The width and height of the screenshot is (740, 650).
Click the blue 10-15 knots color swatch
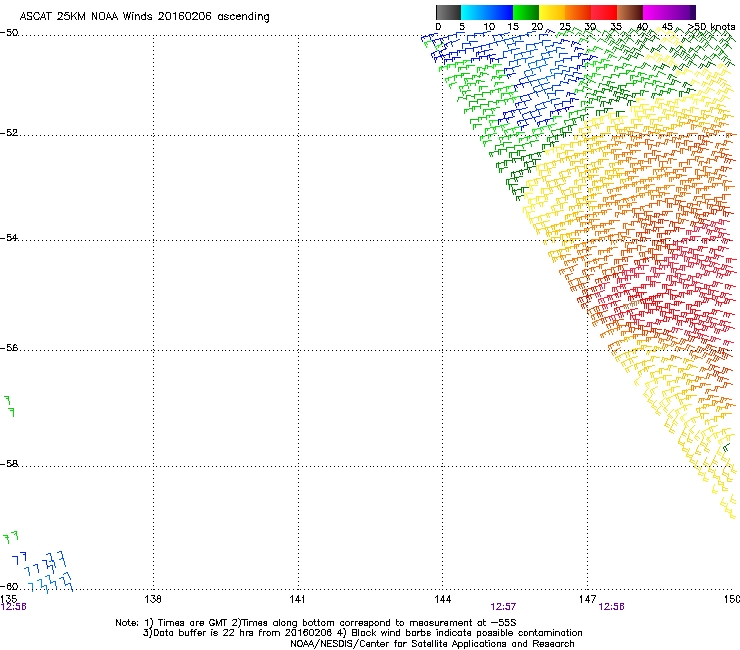point(500,12)
